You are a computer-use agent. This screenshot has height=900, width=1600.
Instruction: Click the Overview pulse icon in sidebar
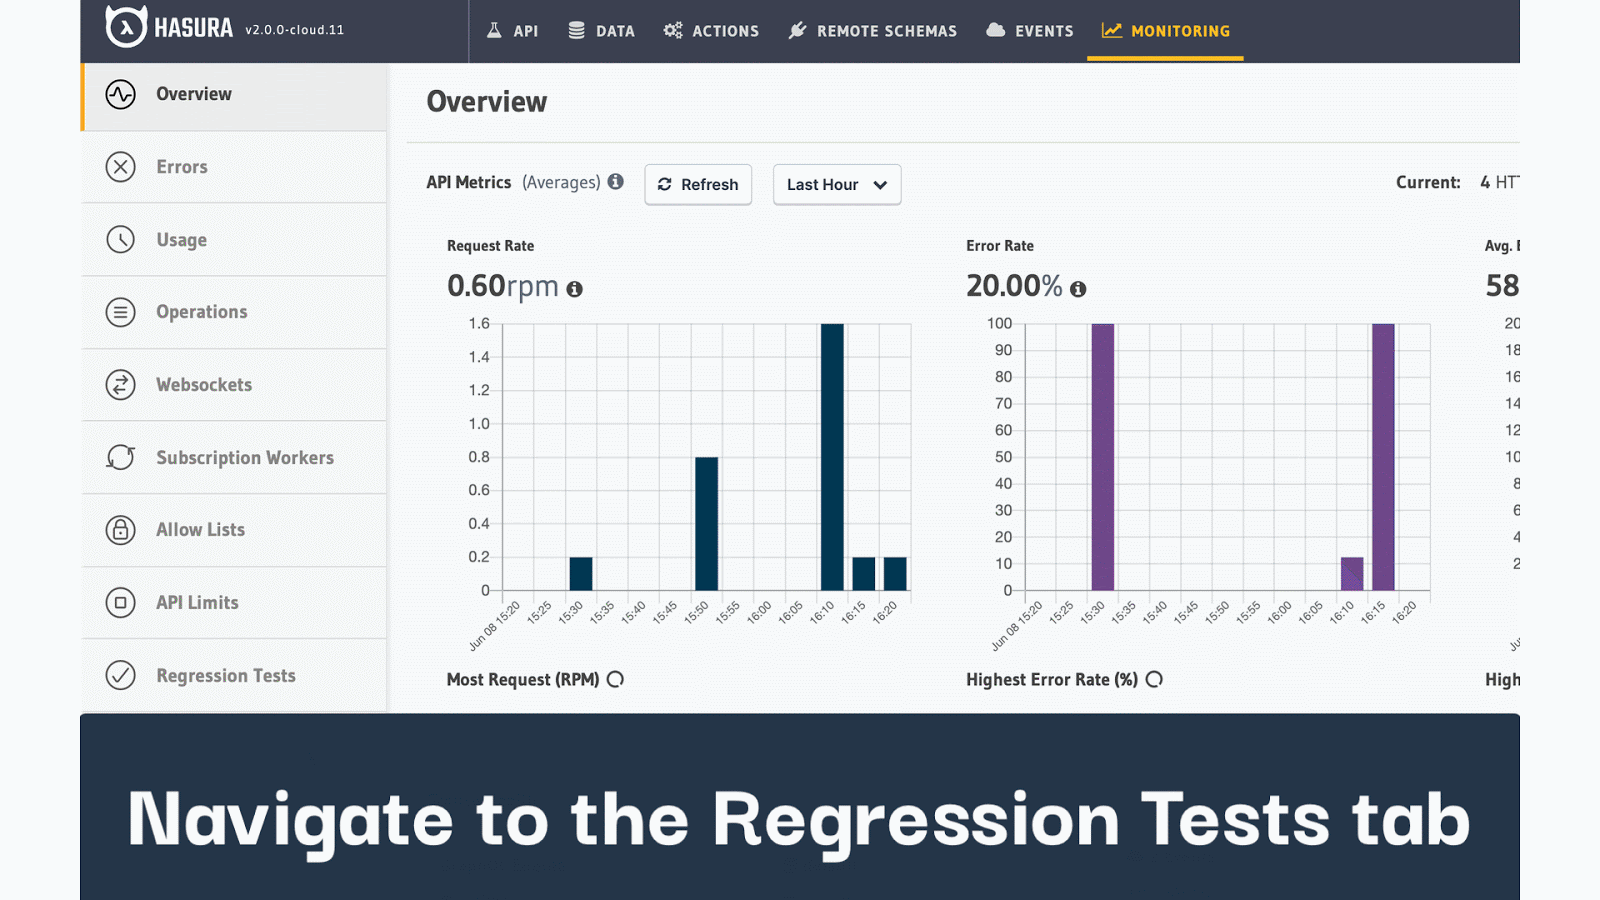(120, 94)
